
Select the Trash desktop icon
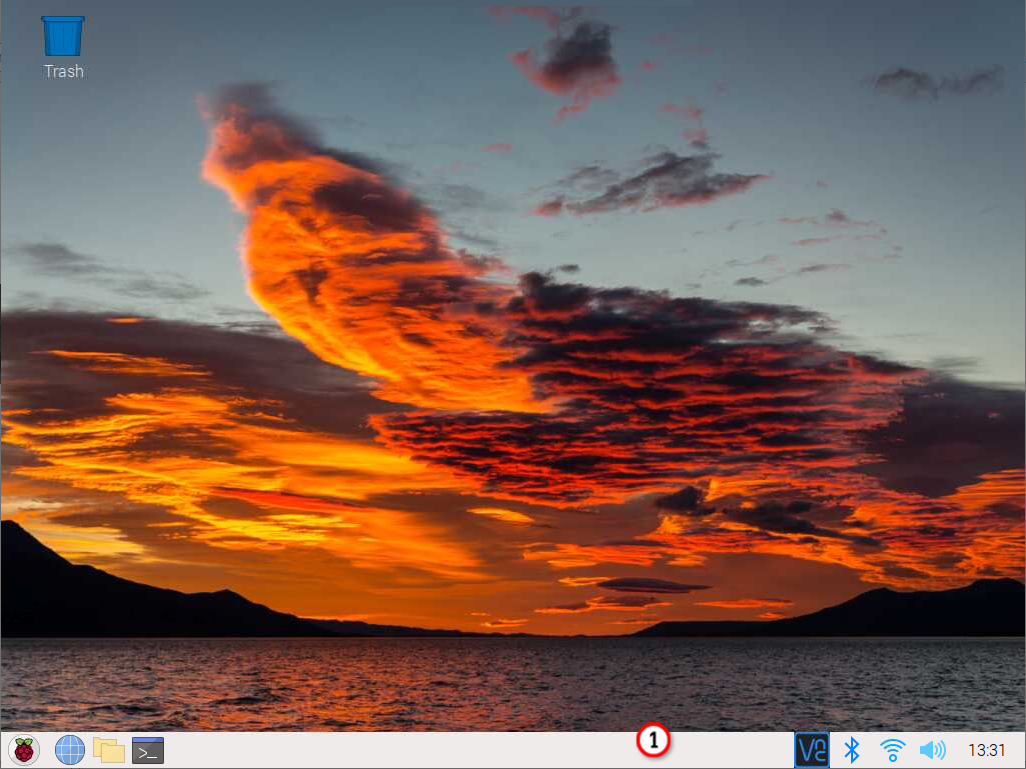click(x=63, y=36)
